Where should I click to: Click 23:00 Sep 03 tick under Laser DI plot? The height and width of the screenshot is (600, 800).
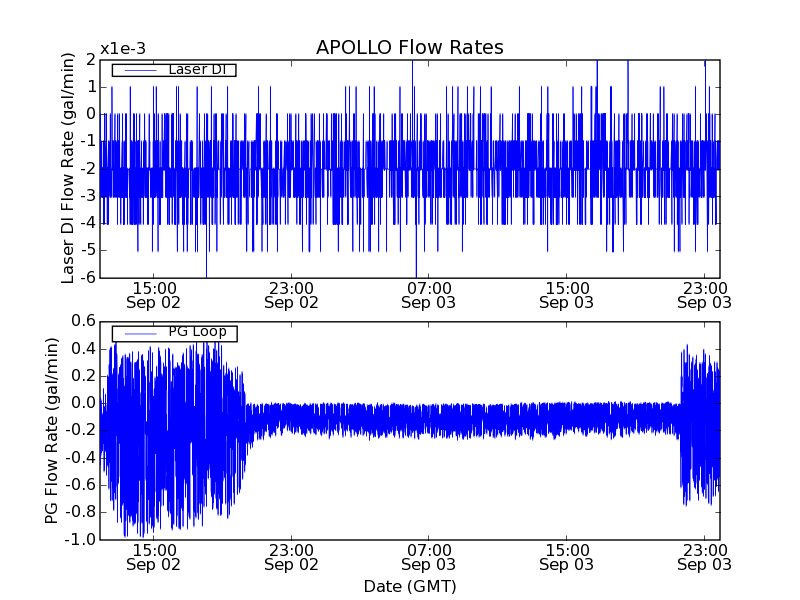click(x=705, y=295)
